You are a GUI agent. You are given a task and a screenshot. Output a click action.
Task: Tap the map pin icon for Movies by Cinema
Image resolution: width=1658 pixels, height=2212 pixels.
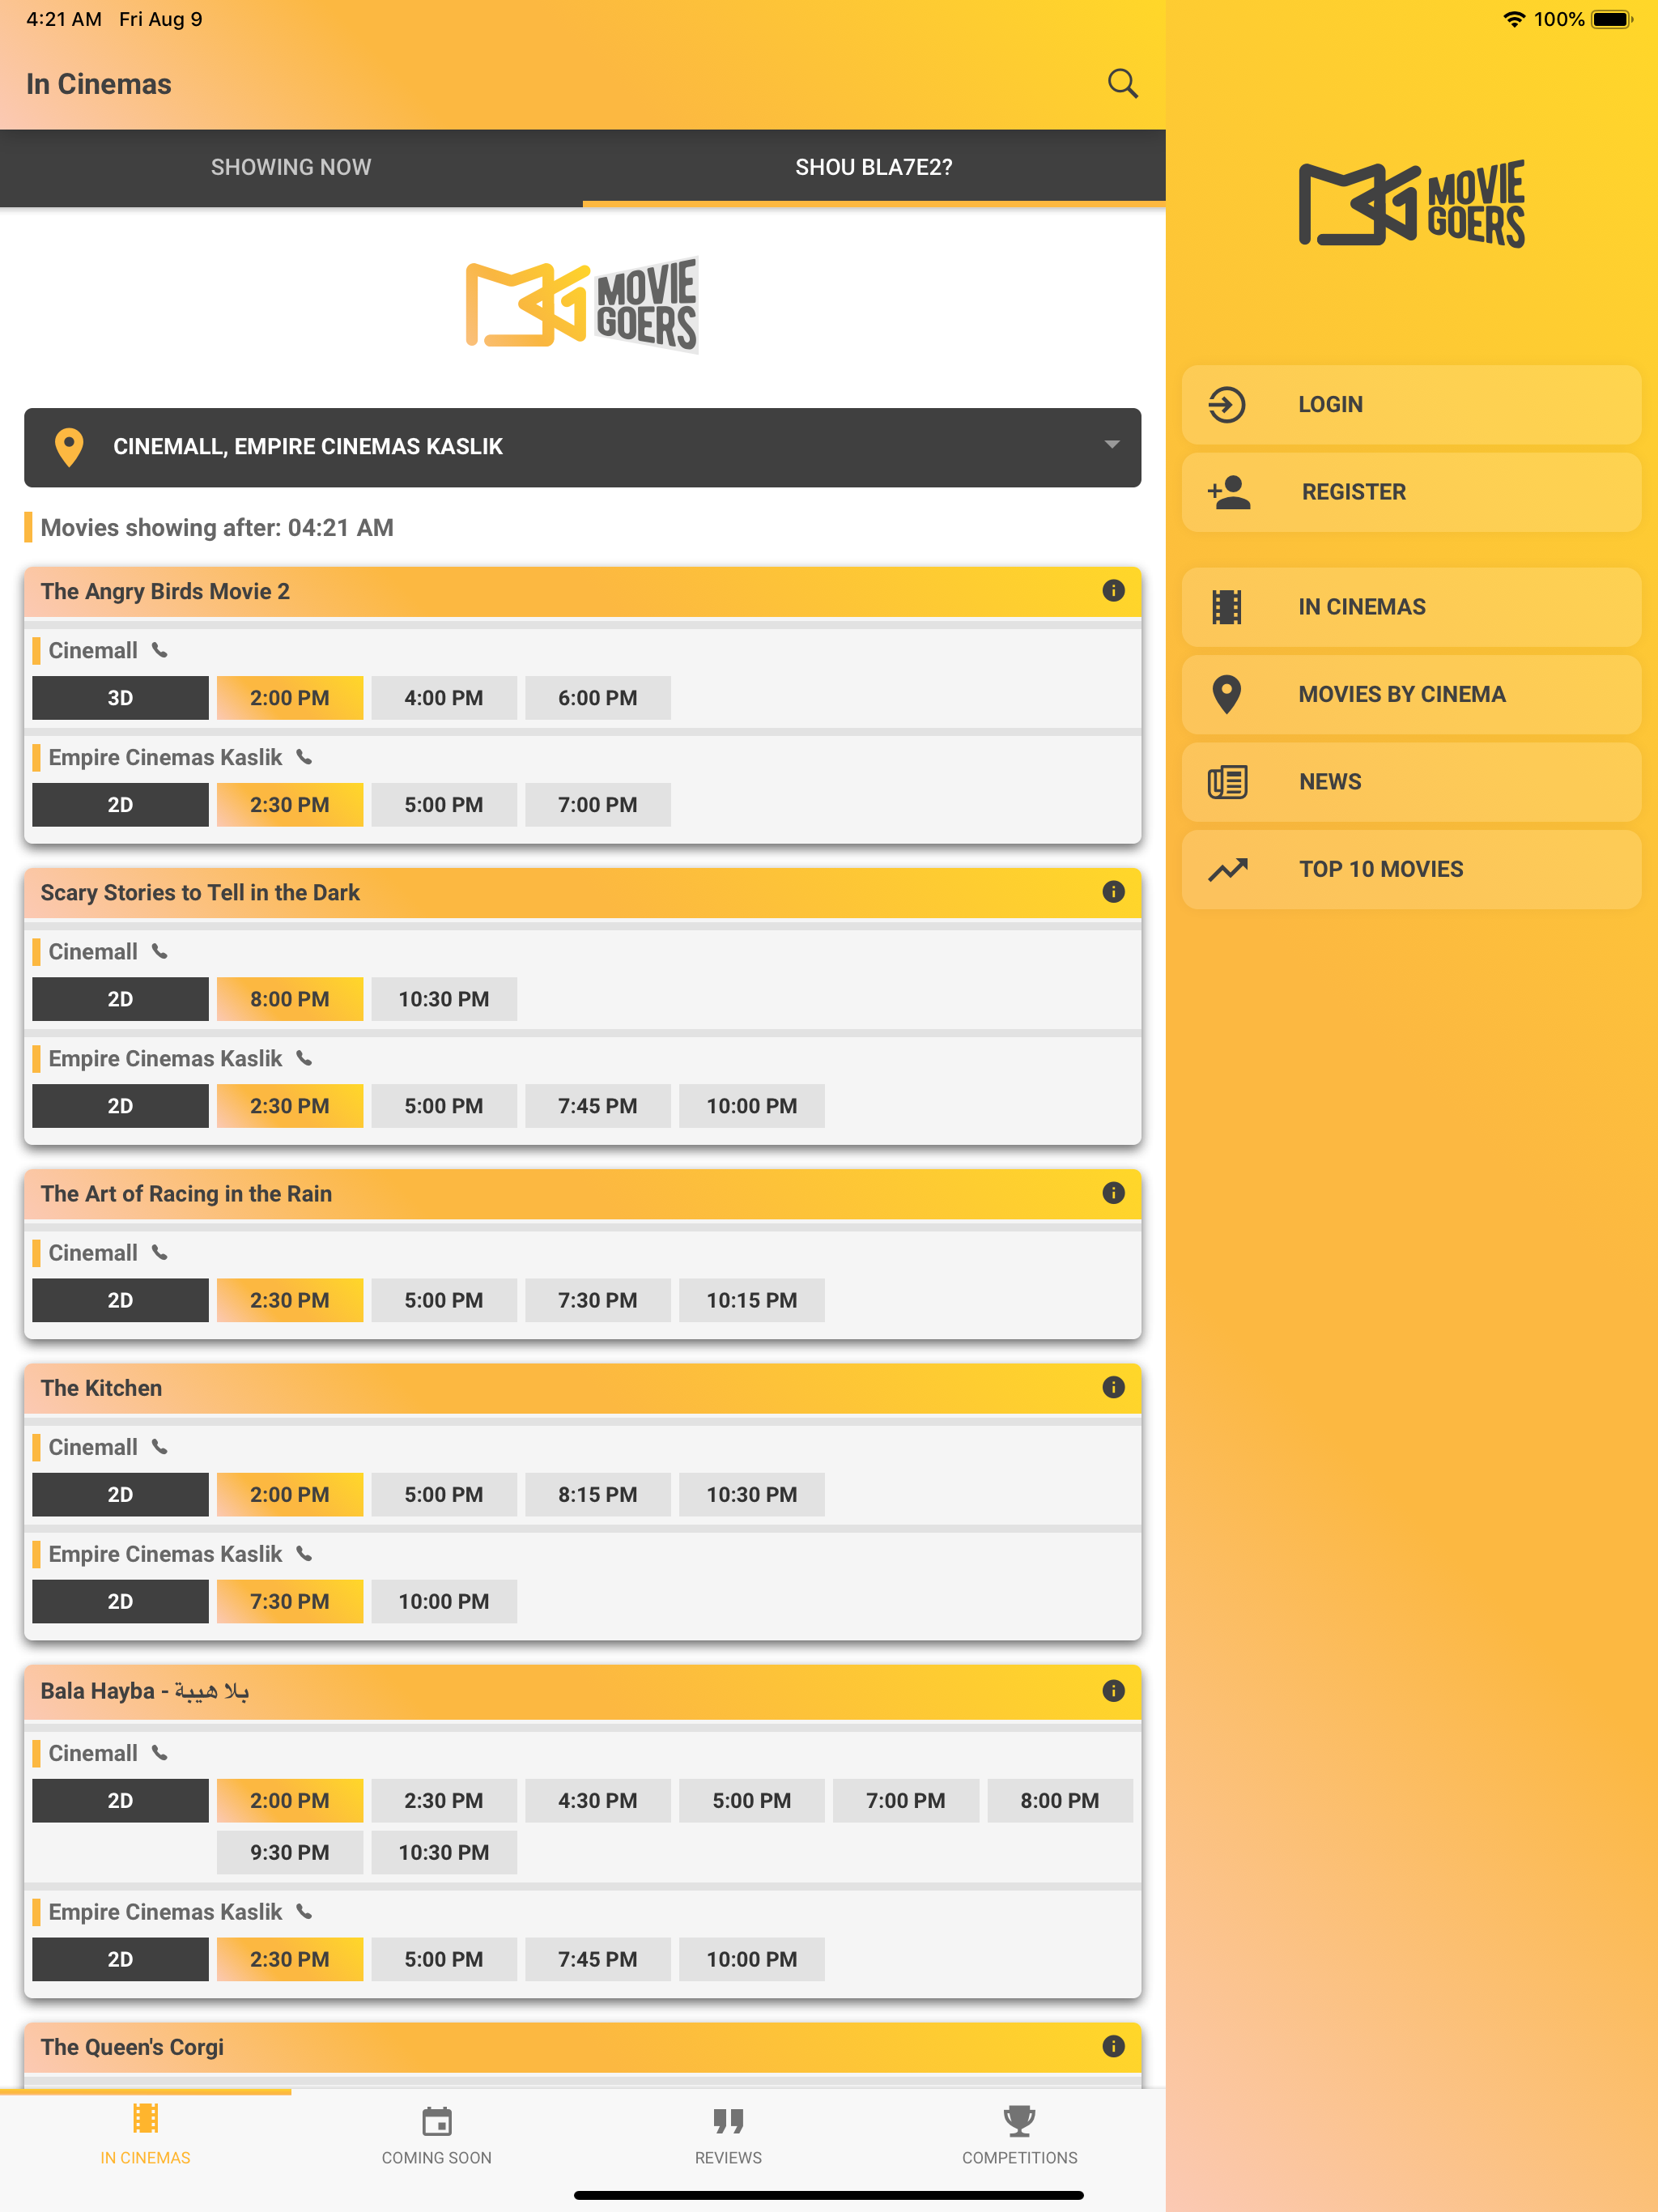point(1226,694)
